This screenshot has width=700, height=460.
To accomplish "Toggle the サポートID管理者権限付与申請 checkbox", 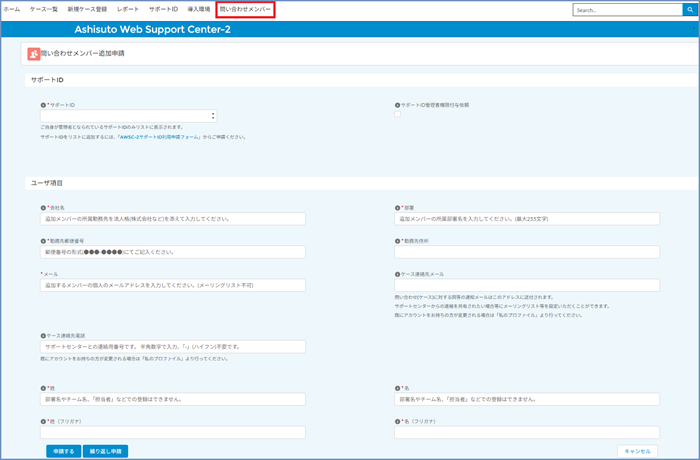I will [398, 114].
